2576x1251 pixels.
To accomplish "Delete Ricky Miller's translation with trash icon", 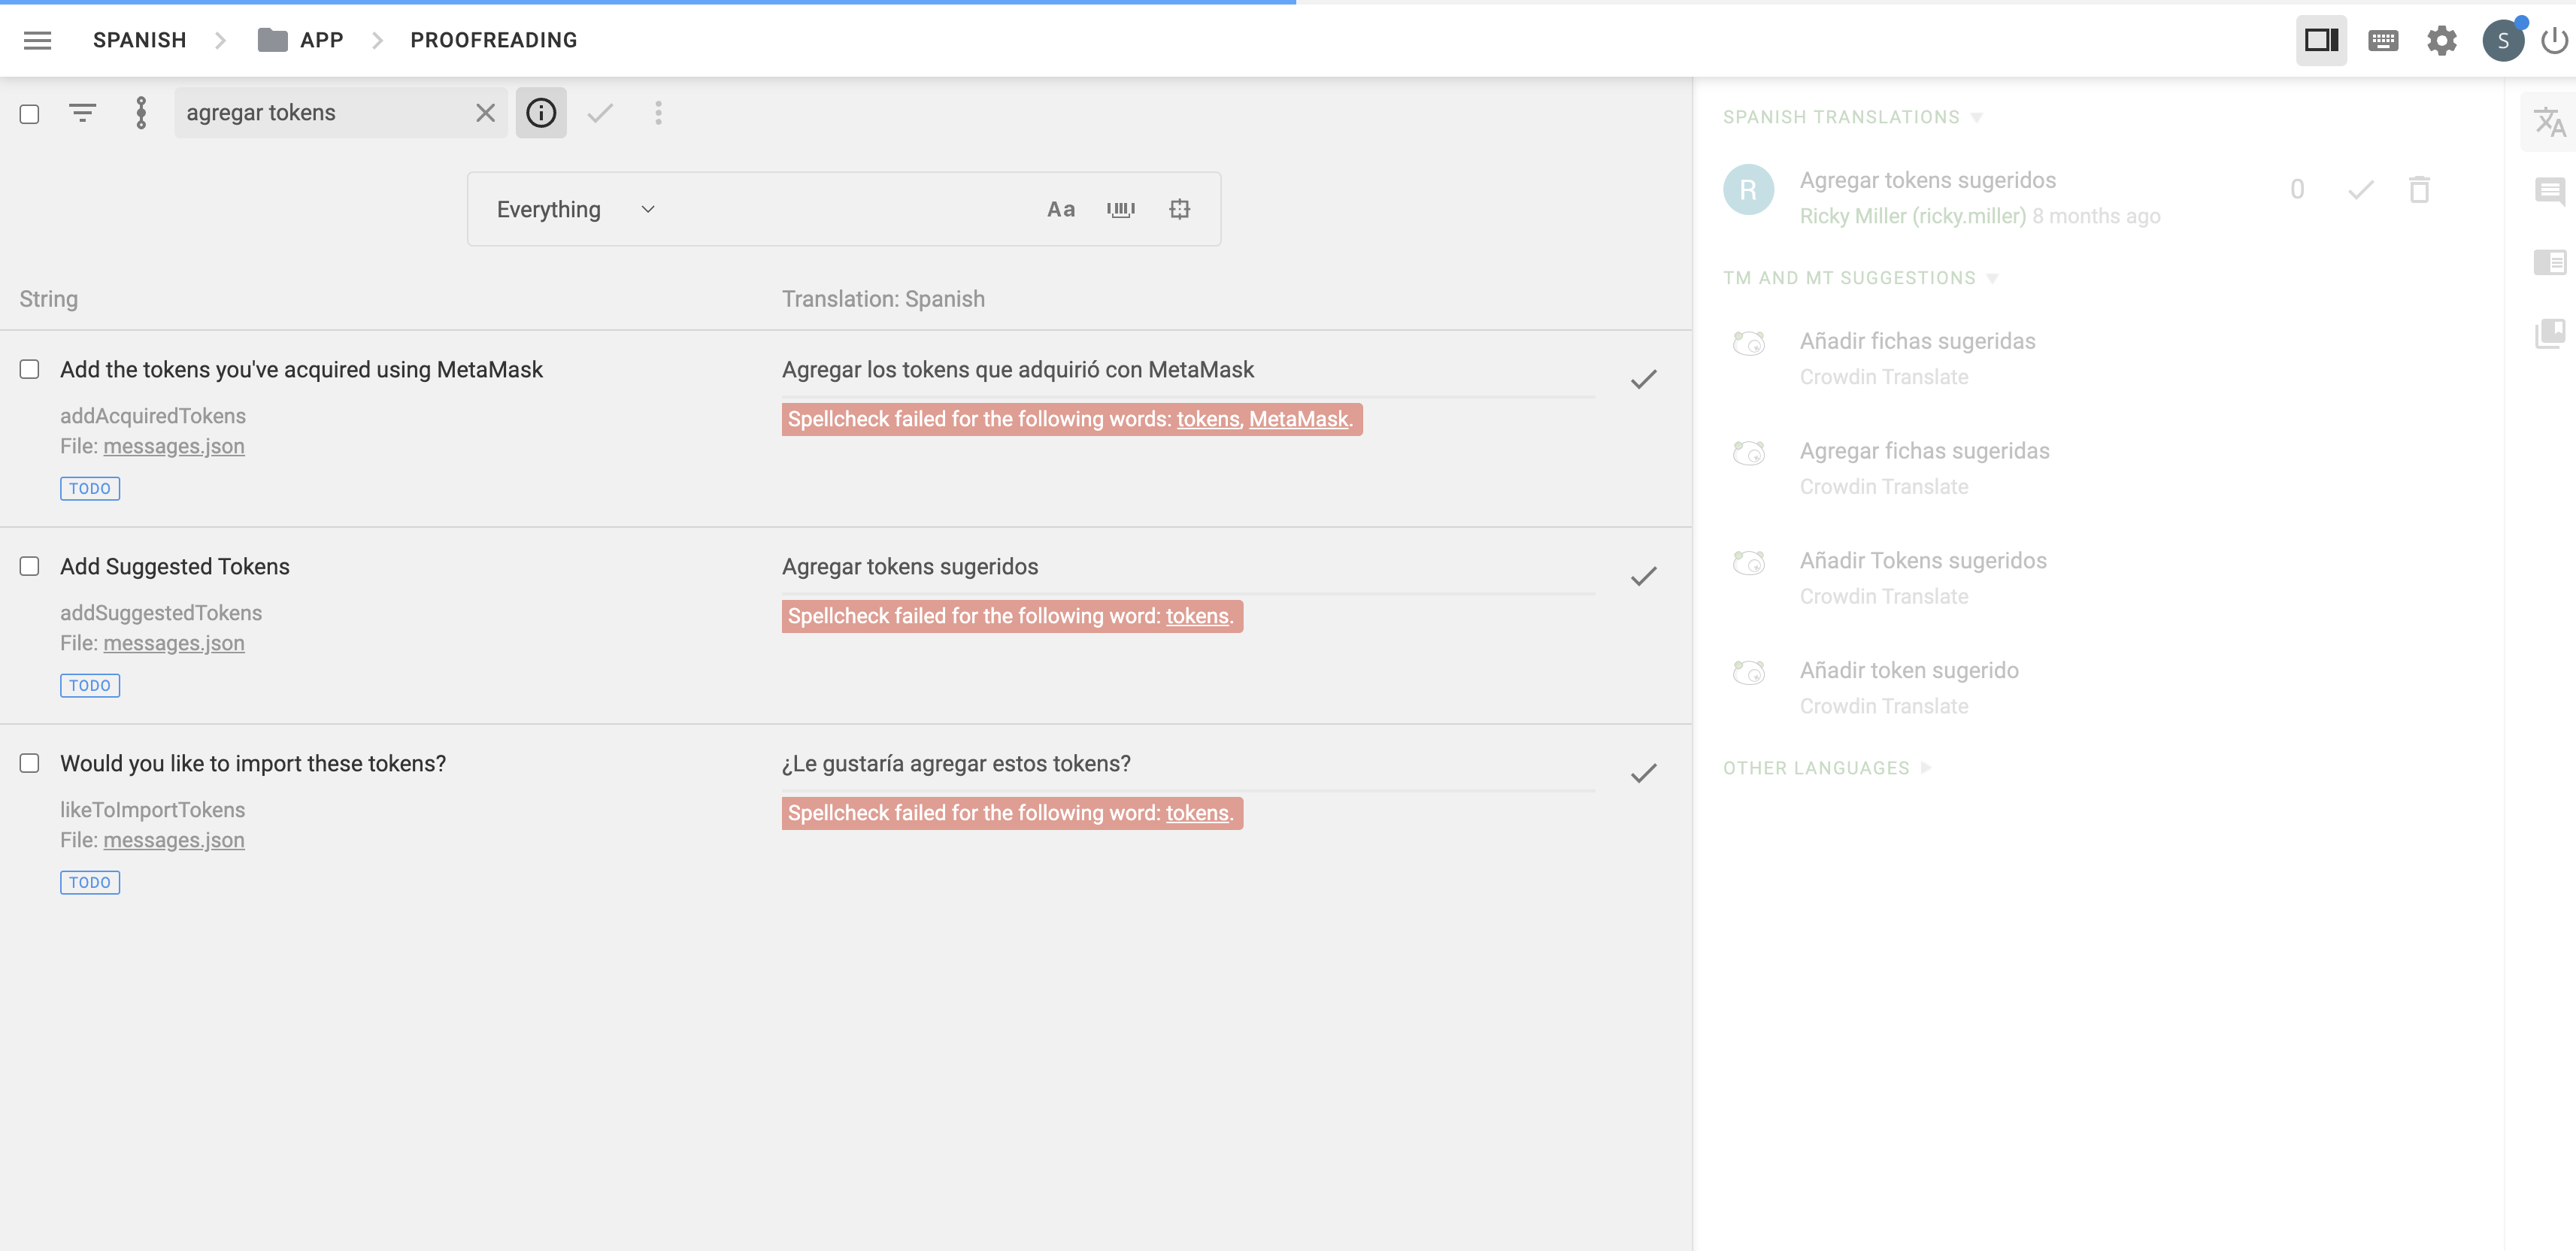I will coord(2418,190).
